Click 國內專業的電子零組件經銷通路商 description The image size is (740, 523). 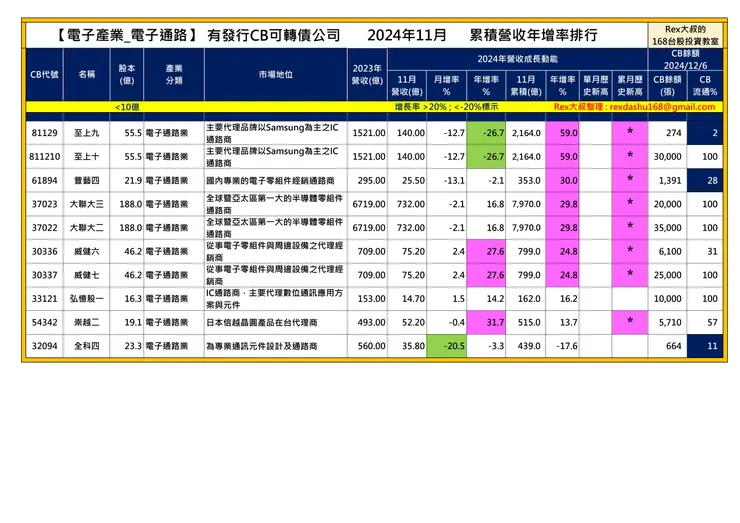tap(270, 180)
